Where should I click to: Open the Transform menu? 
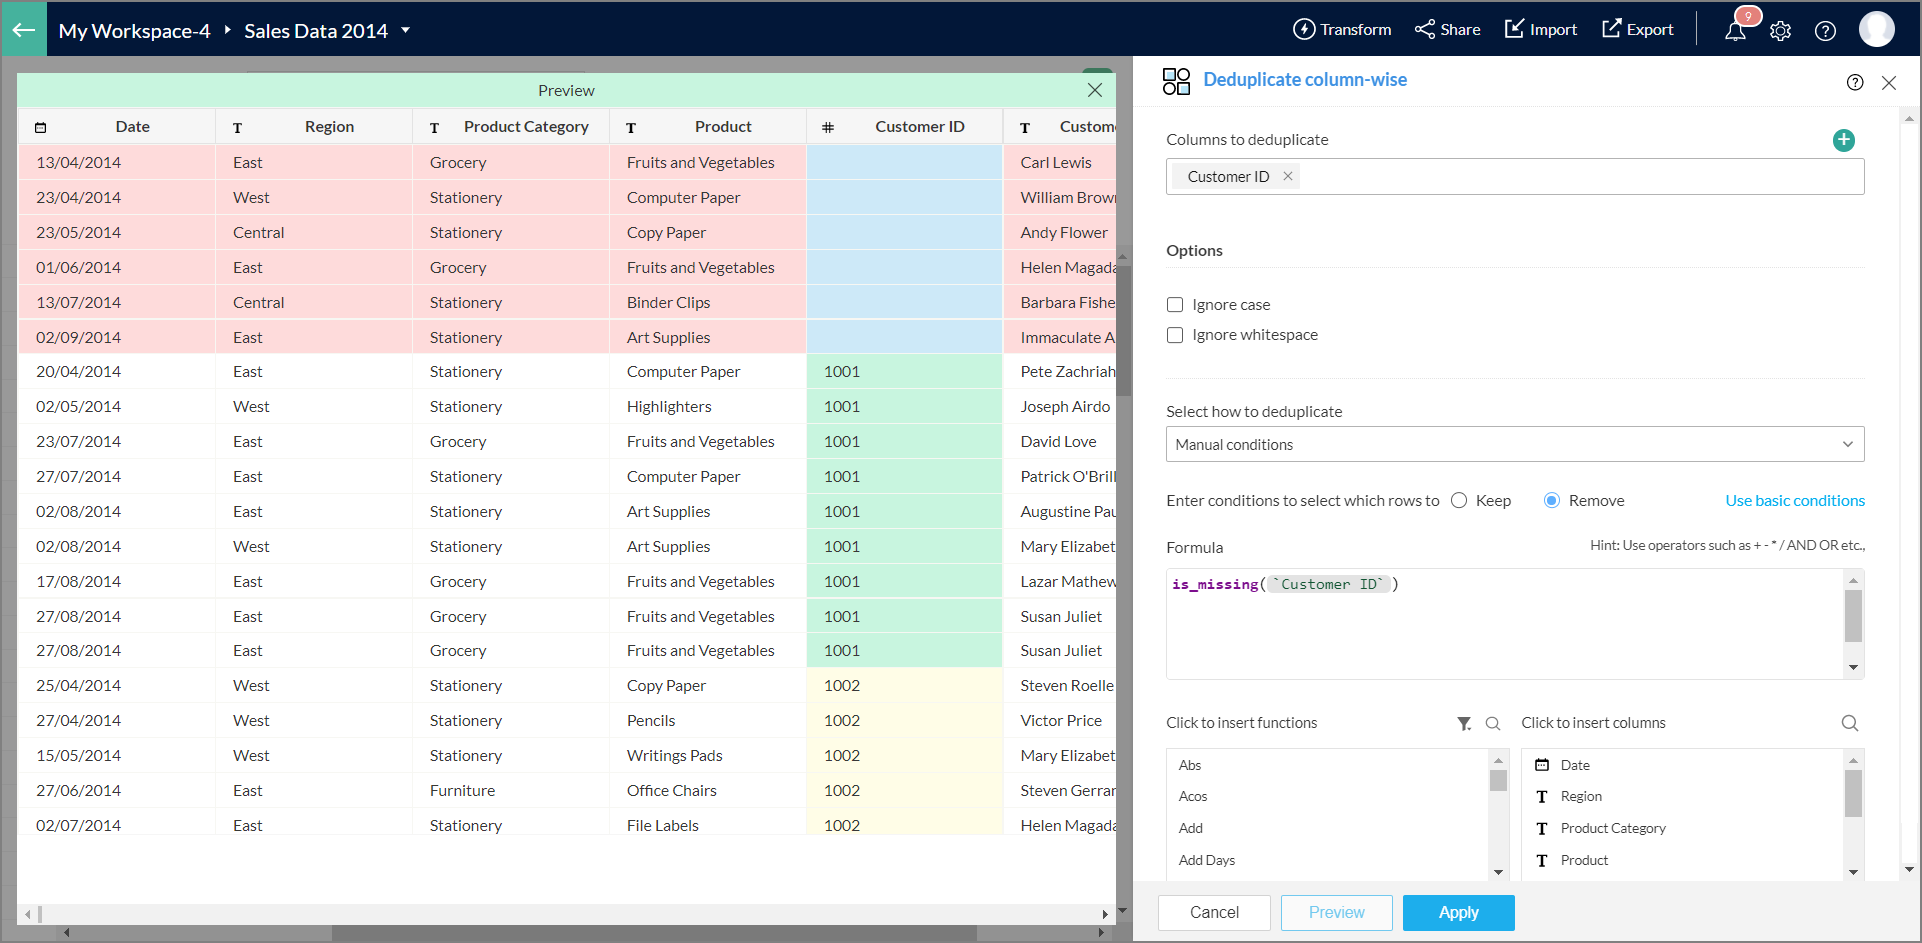[x=1342, y=29]
